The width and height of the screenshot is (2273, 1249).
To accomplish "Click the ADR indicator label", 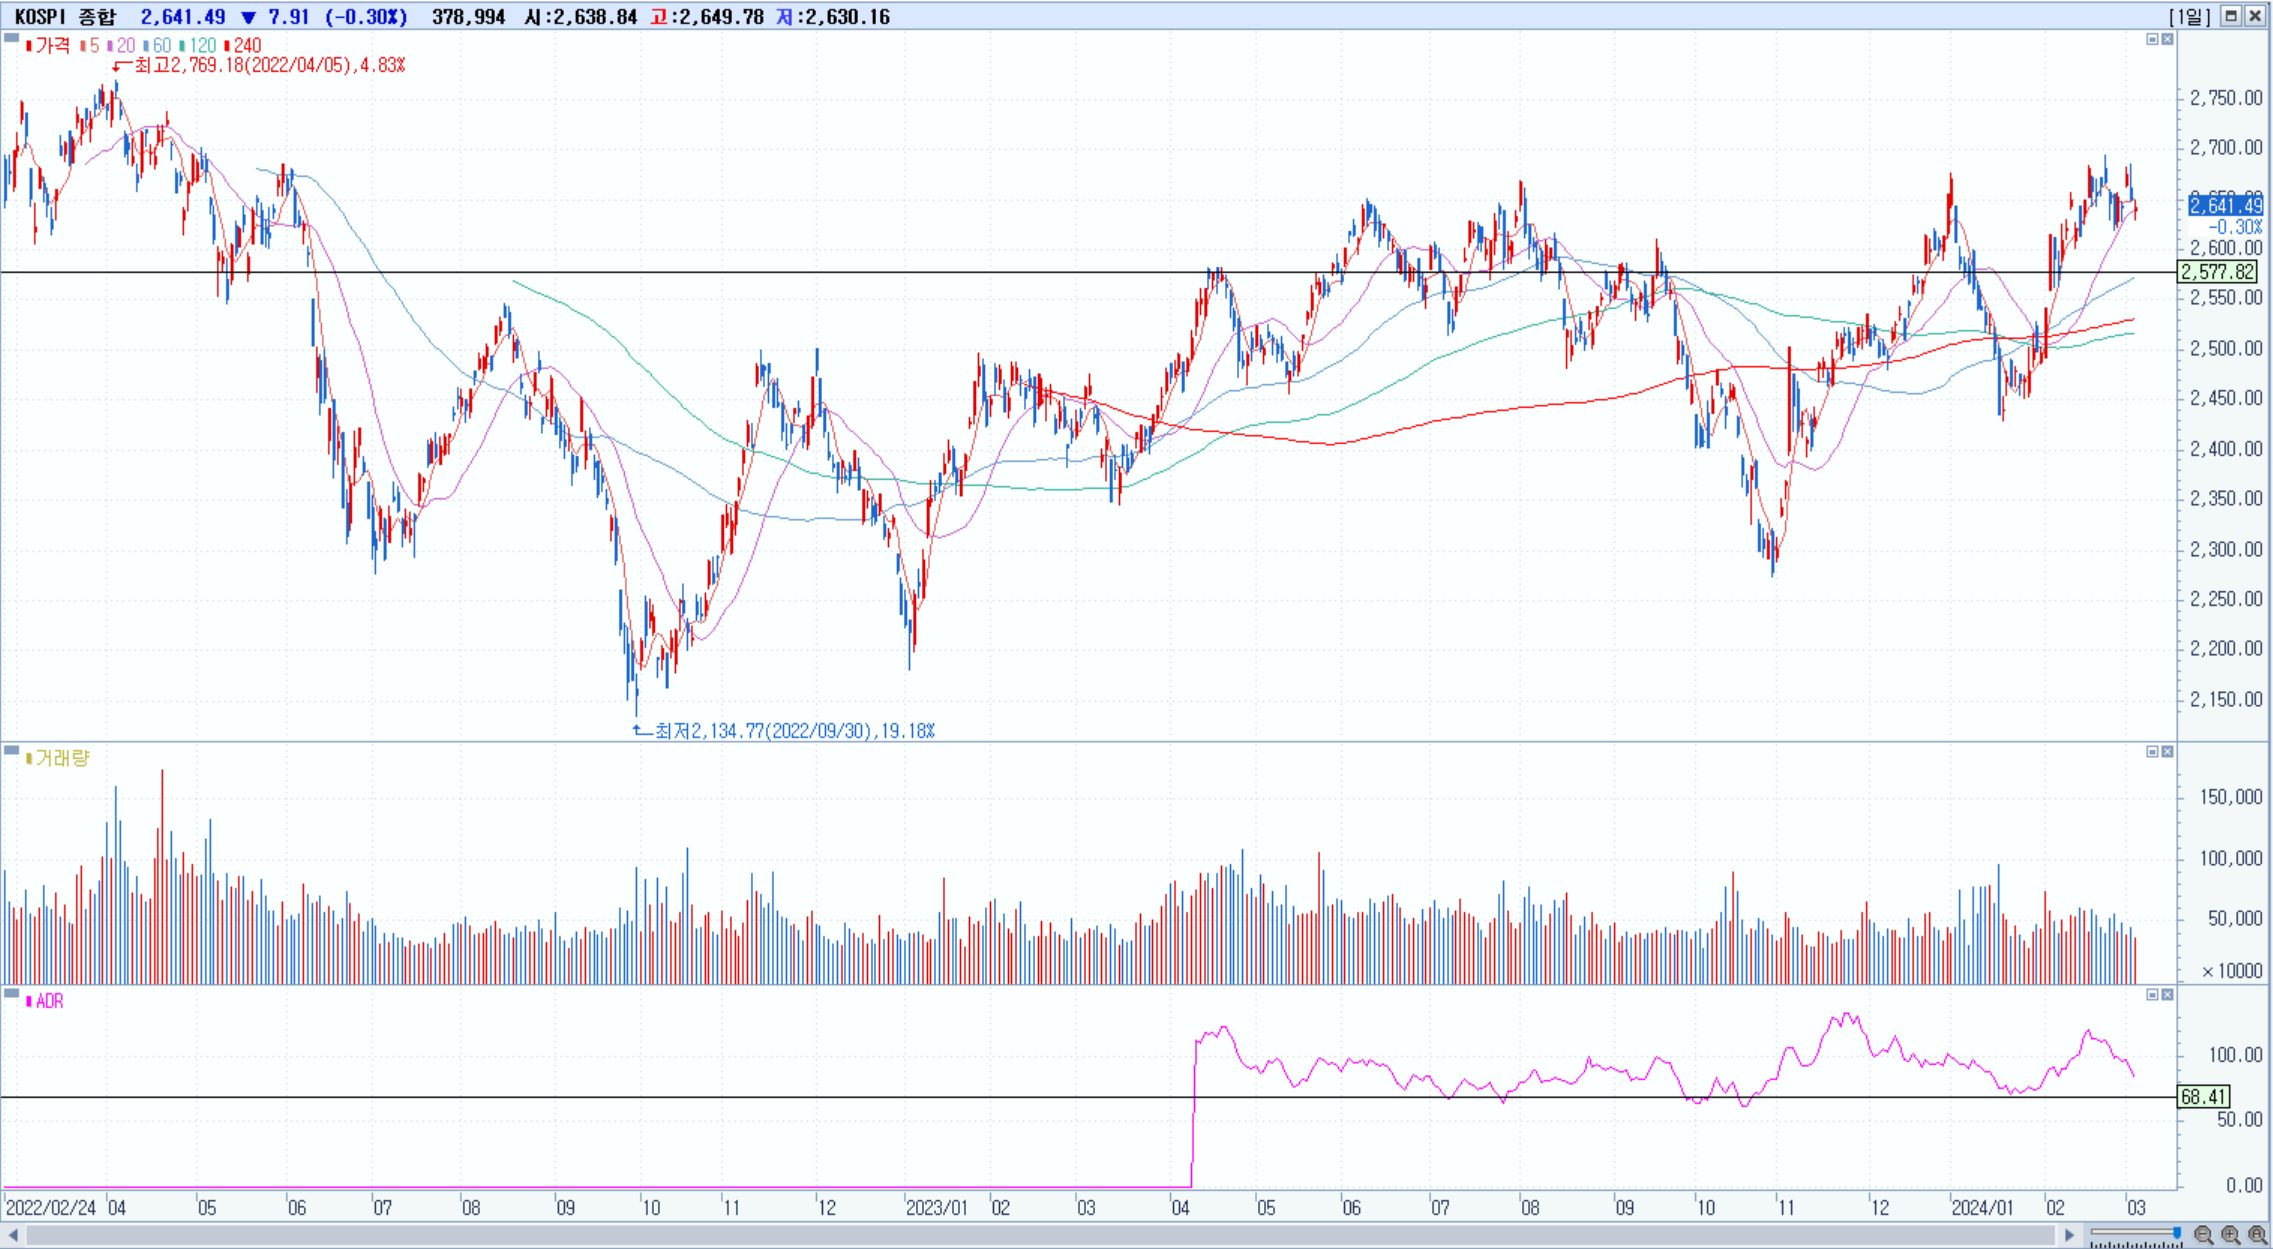I will click(x=49, y=1001).
